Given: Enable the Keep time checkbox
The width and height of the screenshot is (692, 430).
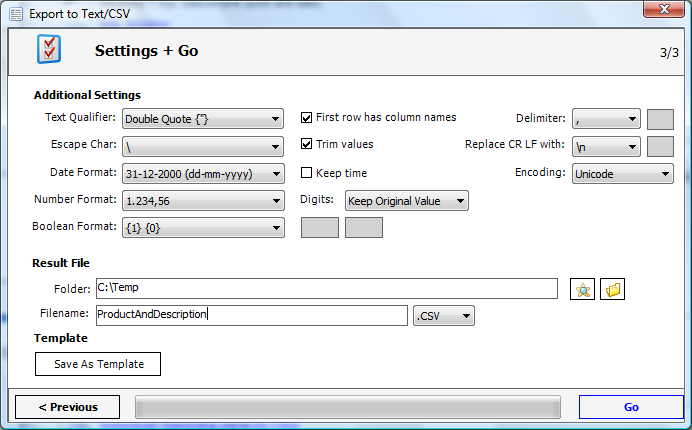Looking at the screenshot, I should 306,173.
